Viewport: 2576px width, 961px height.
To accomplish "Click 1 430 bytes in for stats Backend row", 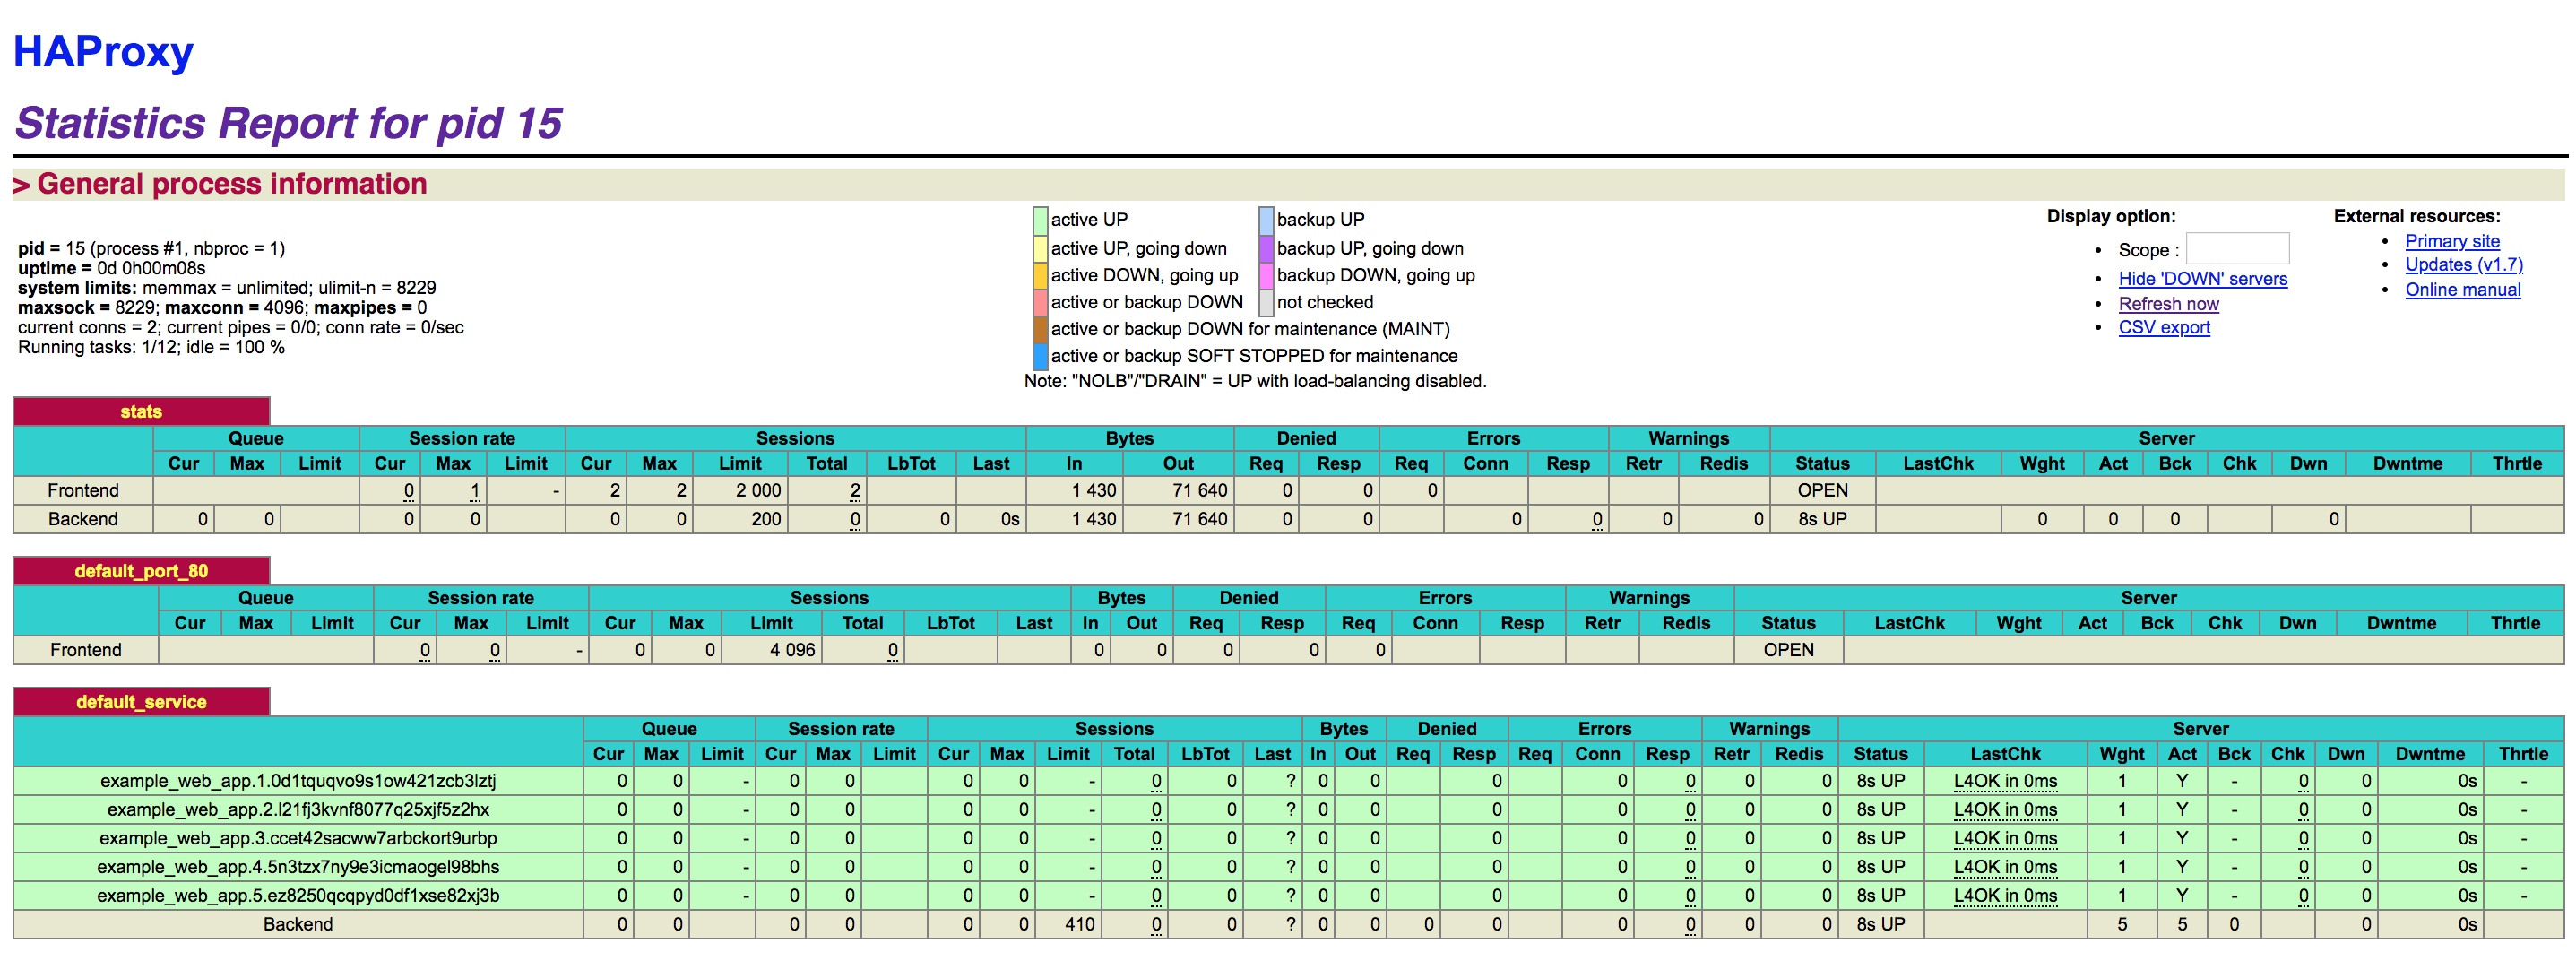I will pyautogui.click(x=1093, y=519).
